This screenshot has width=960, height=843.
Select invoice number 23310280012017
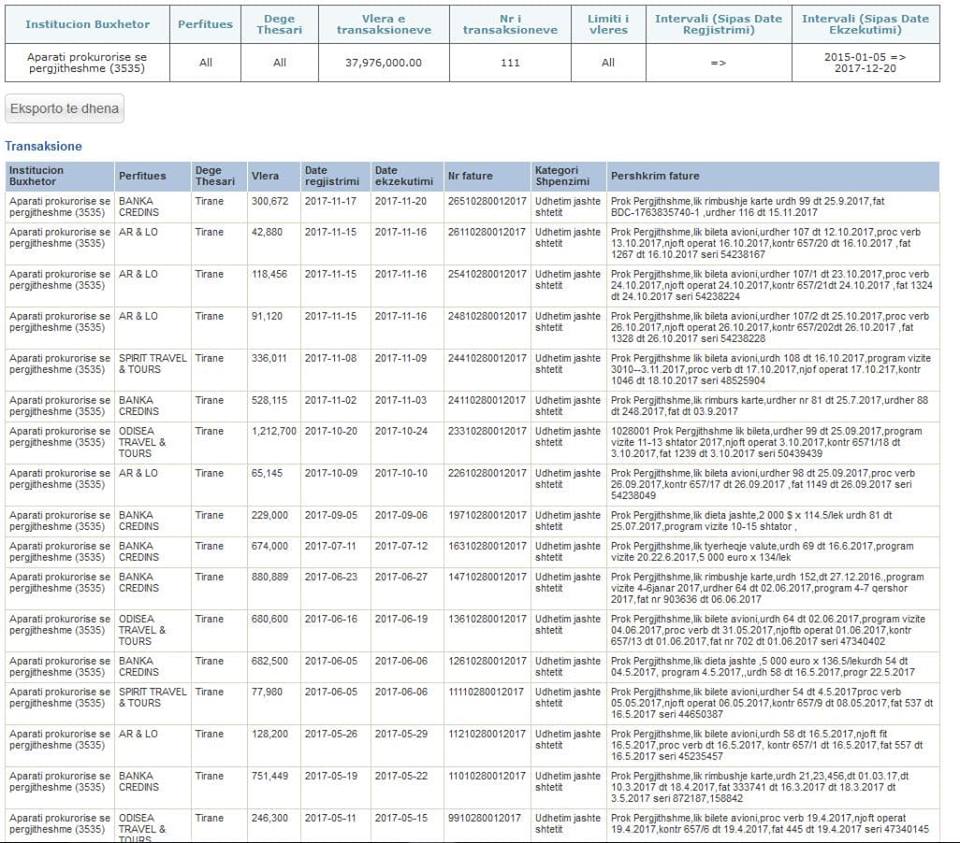pyautogui.click(x=487, y=431)
